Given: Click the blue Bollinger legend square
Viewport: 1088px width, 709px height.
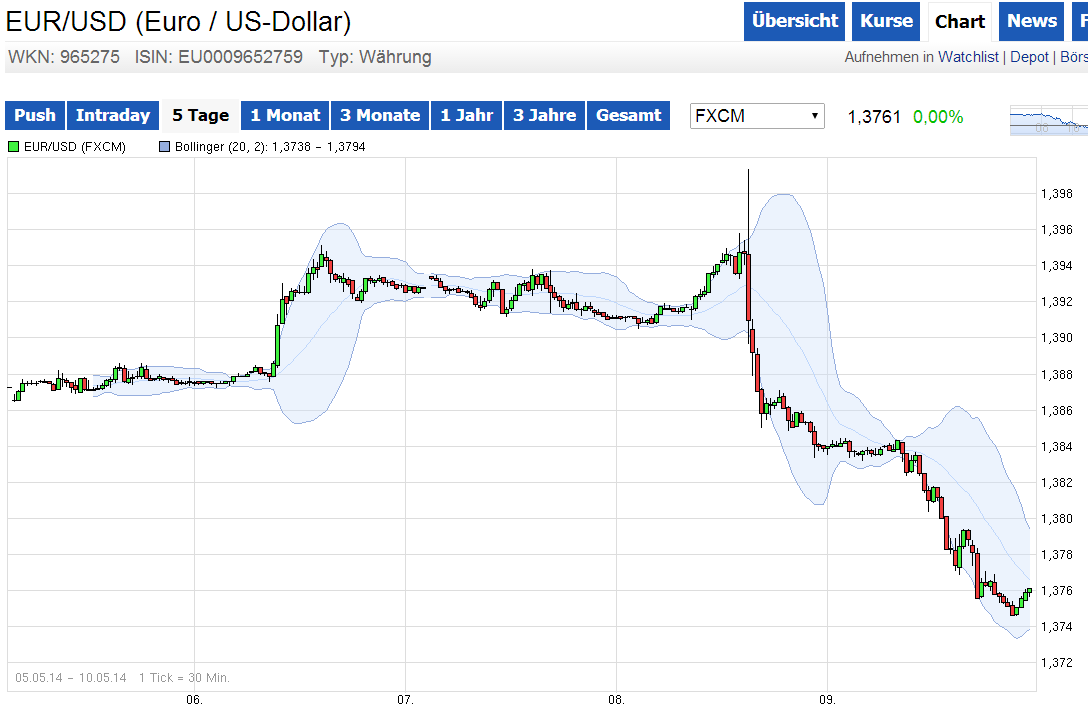Looking at the screenshot, I should tap(165, 147).
